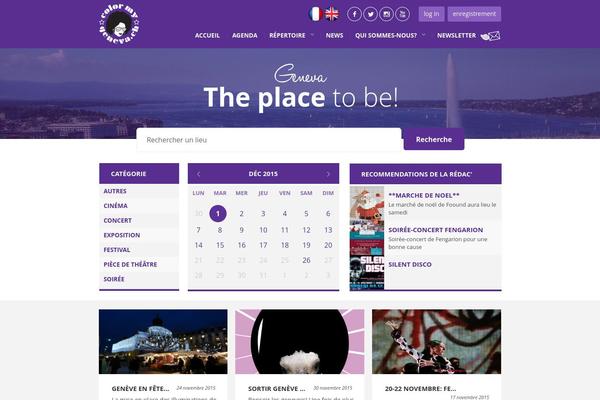The height and width of the screenshot is (400, 600).
Task: Open the News menu item
Action: click(334, 35)
